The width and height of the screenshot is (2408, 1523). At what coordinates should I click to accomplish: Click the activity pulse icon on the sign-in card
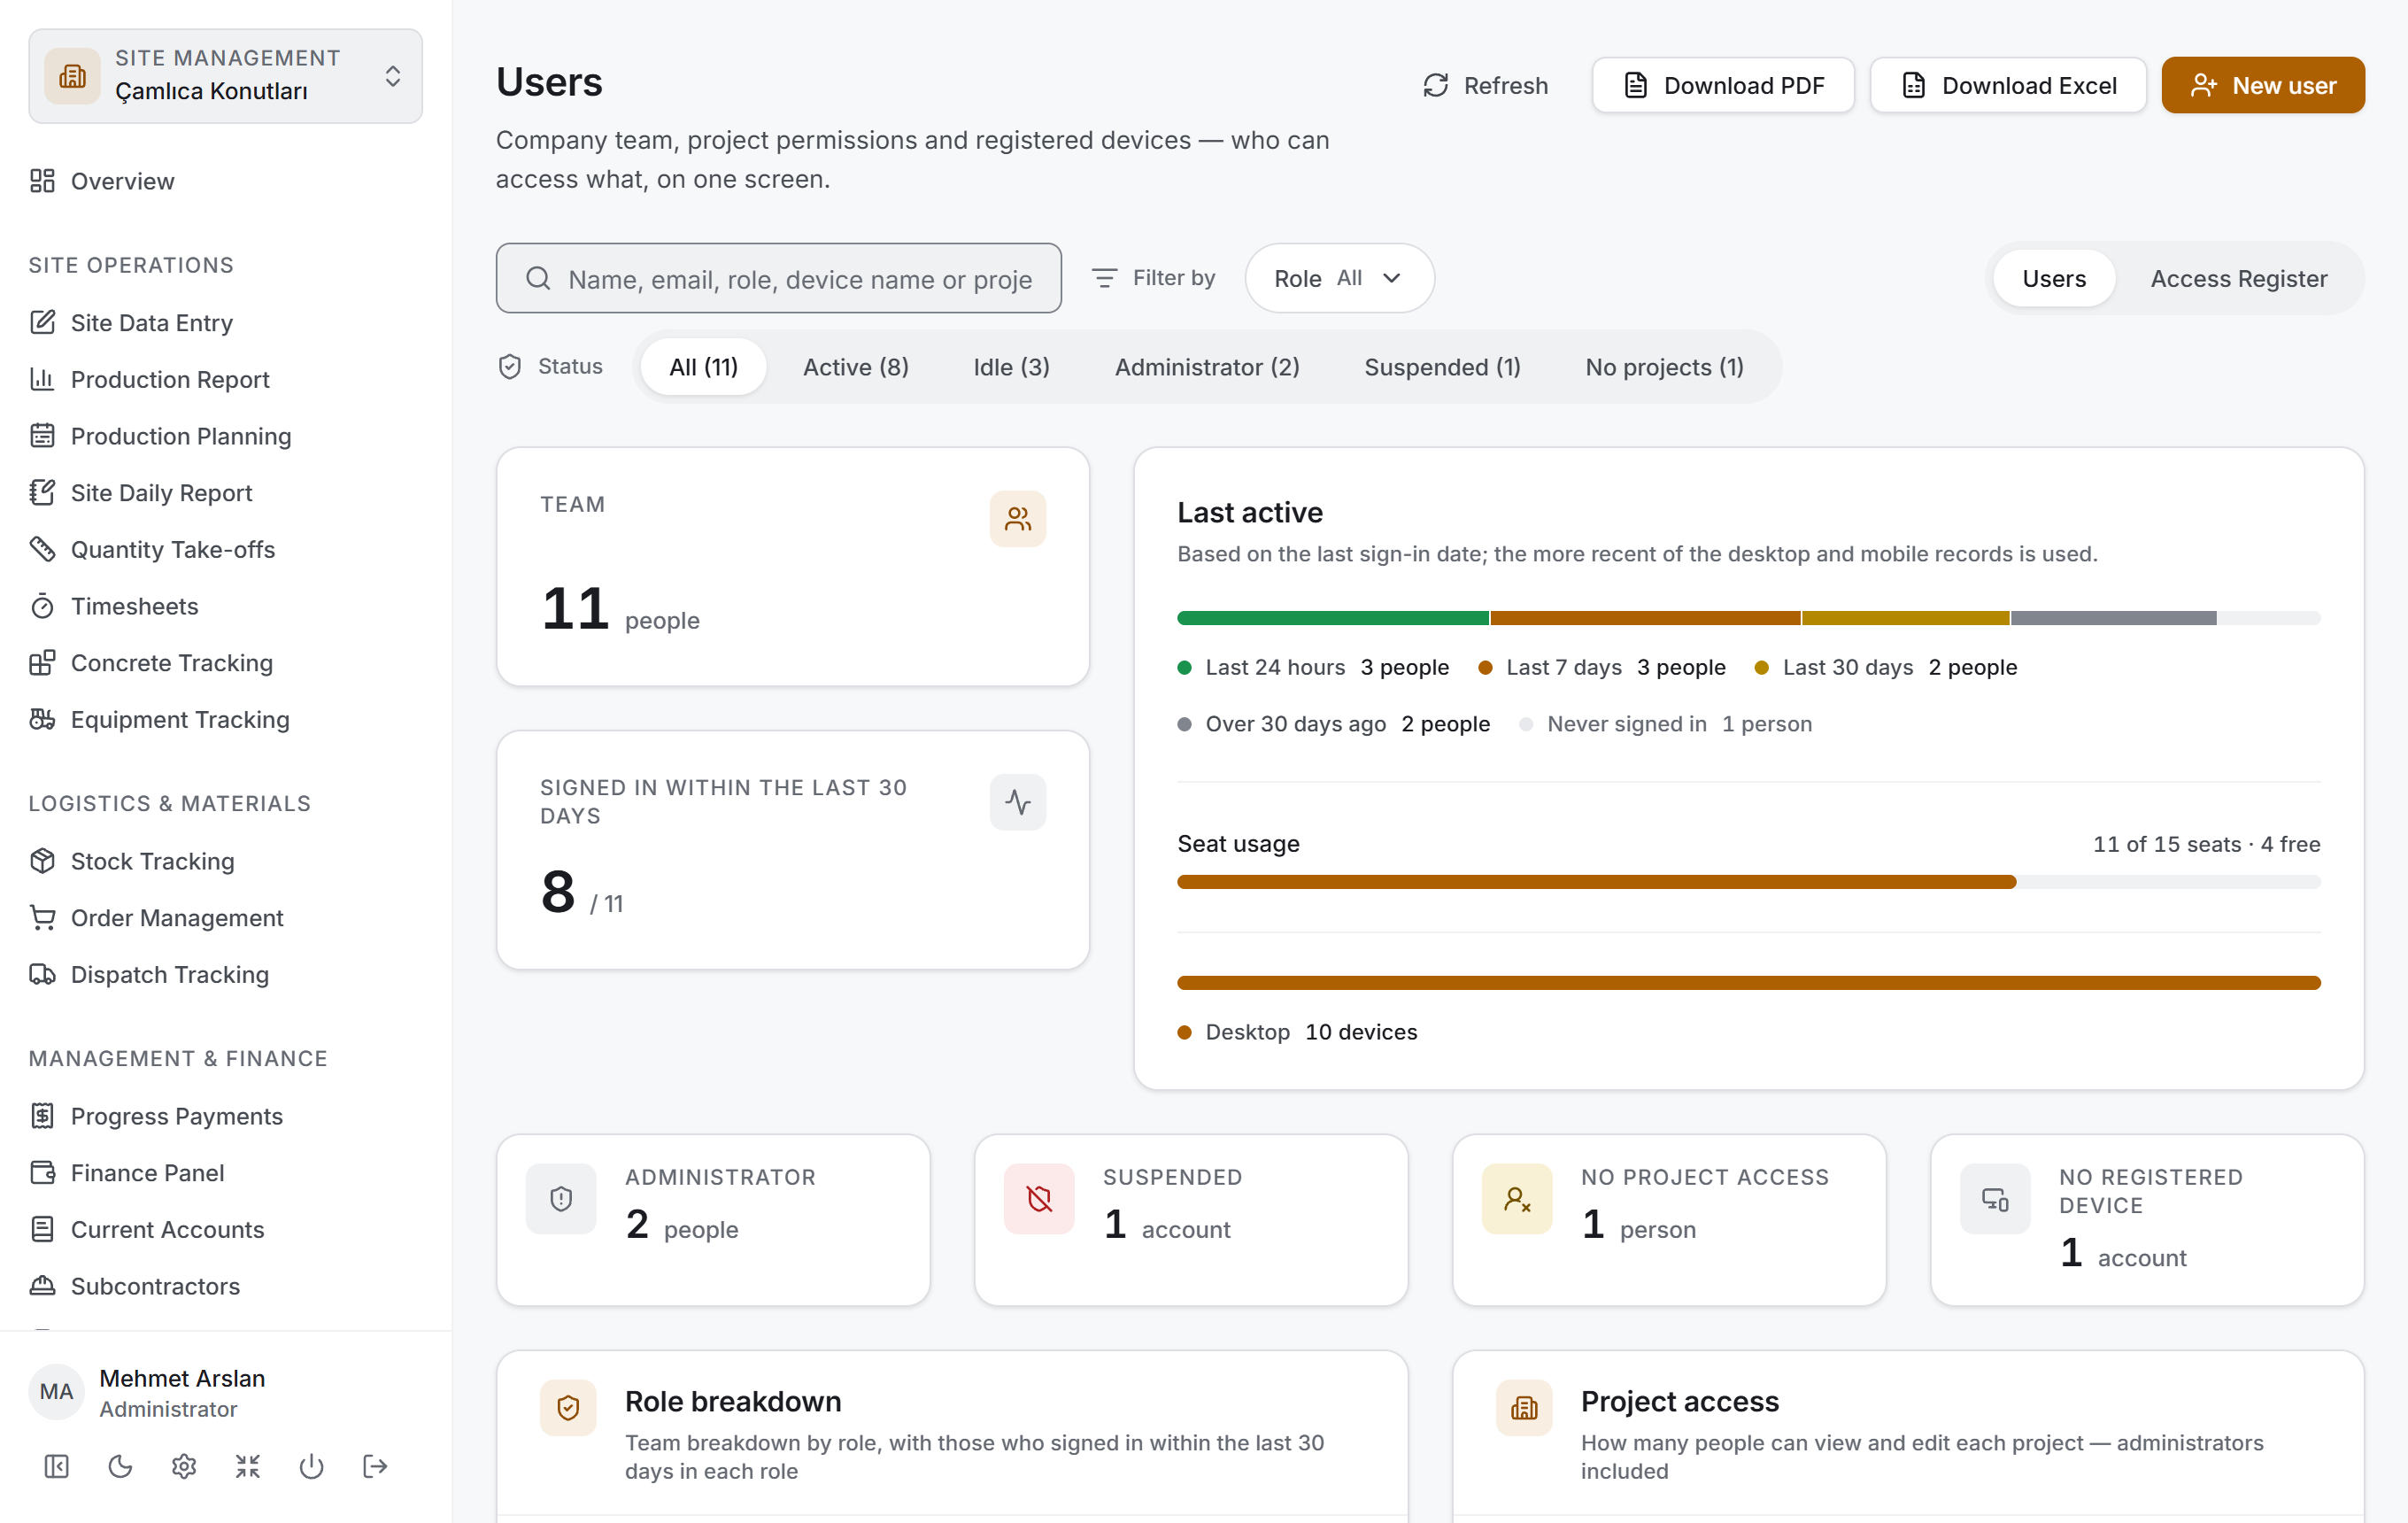click(1018, 802)
